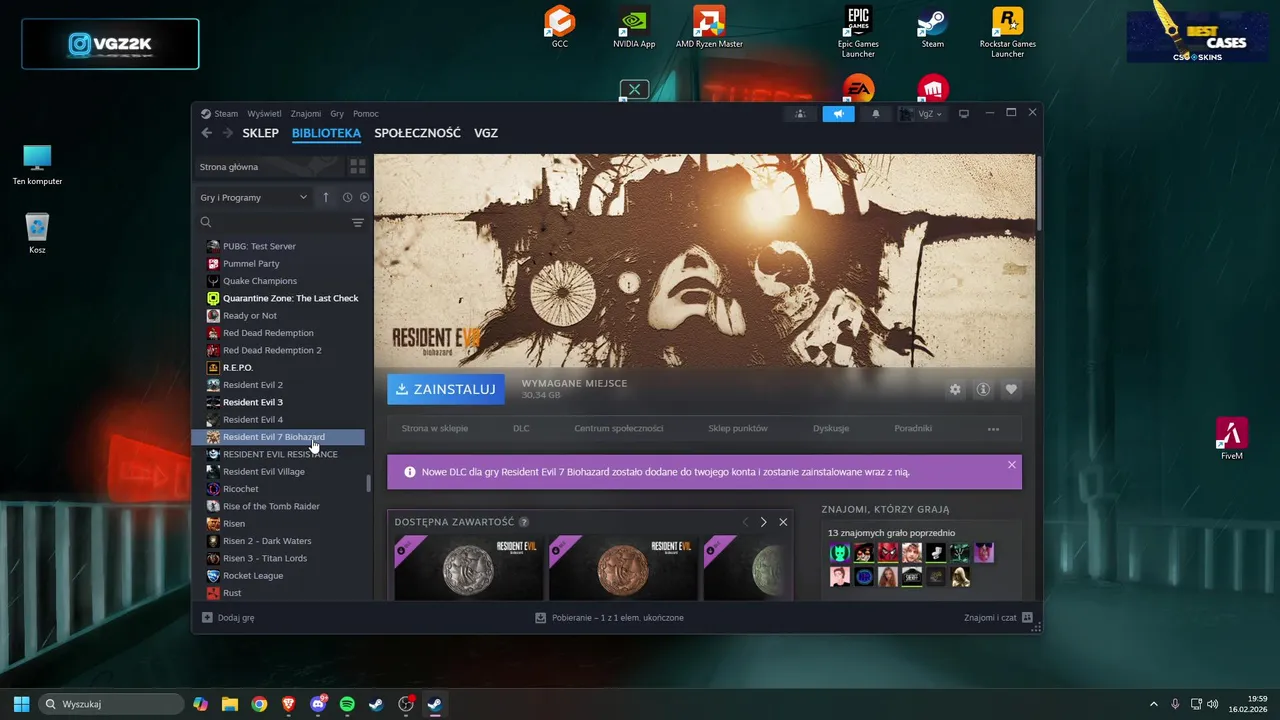Select Ready or Not in library
Image resolution: width=1280 pixels, height=720 pixels.
[250, 316]
